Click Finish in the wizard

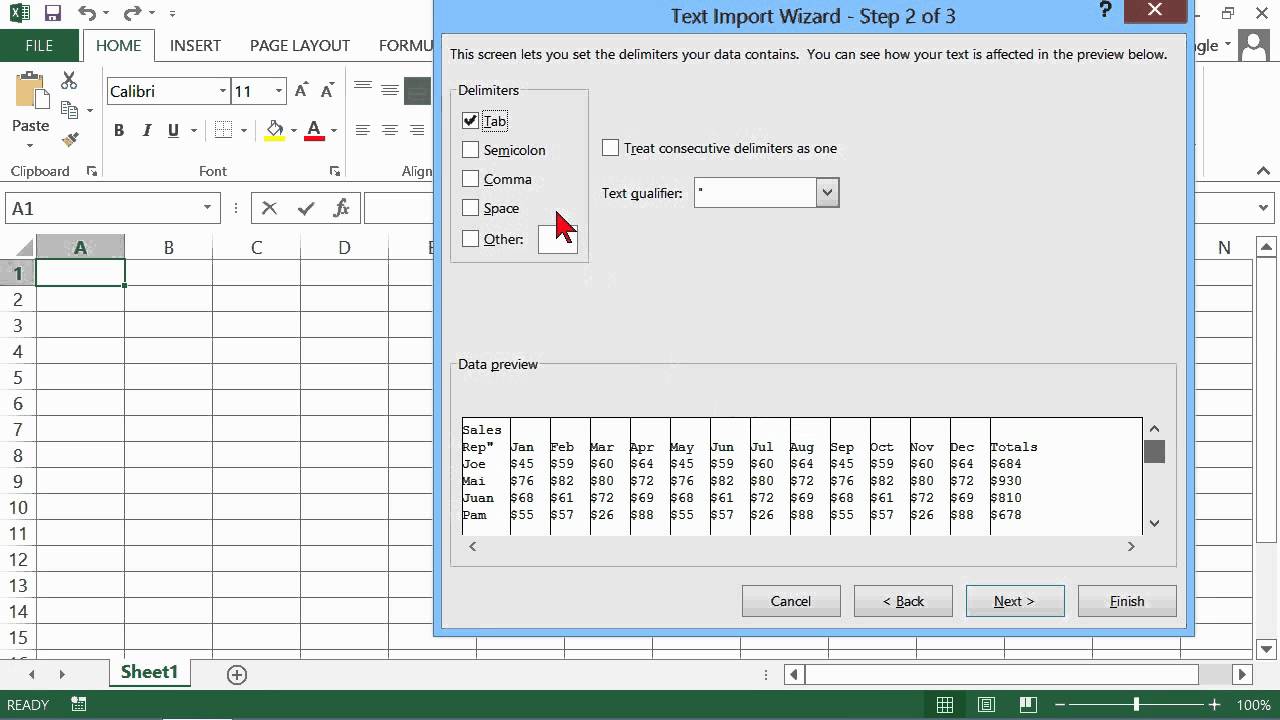pos(1127,601)
